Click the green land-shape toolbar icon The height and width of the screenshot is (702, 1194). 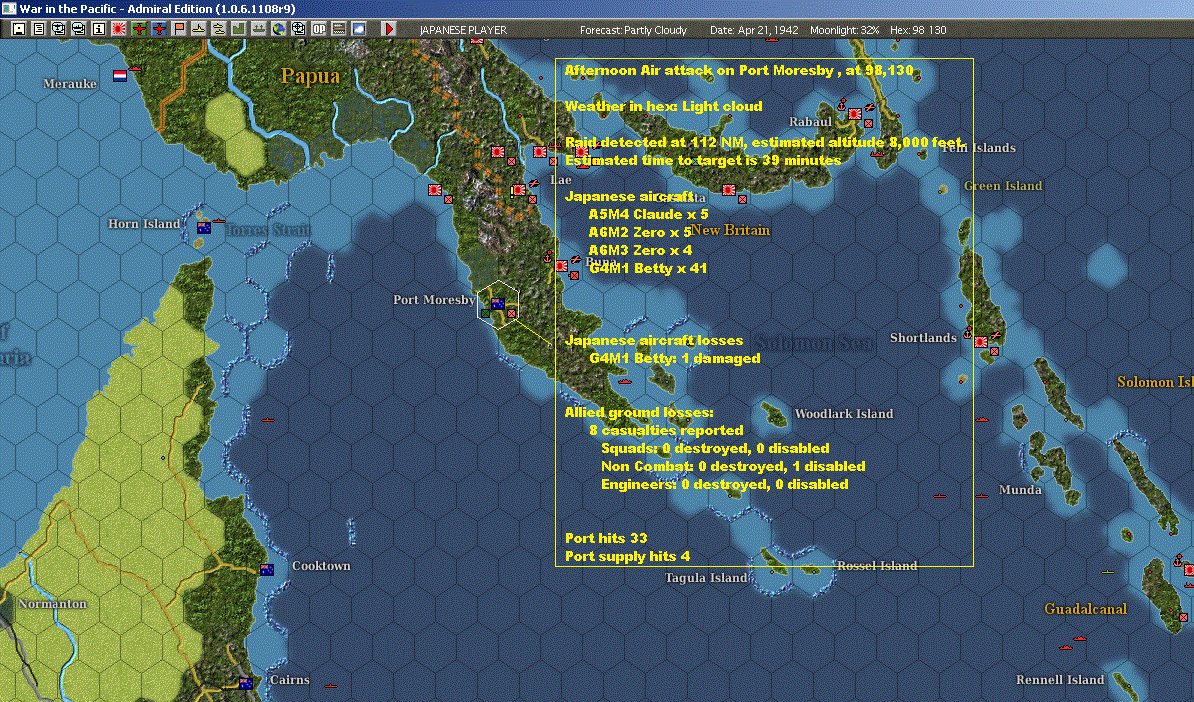238,29
